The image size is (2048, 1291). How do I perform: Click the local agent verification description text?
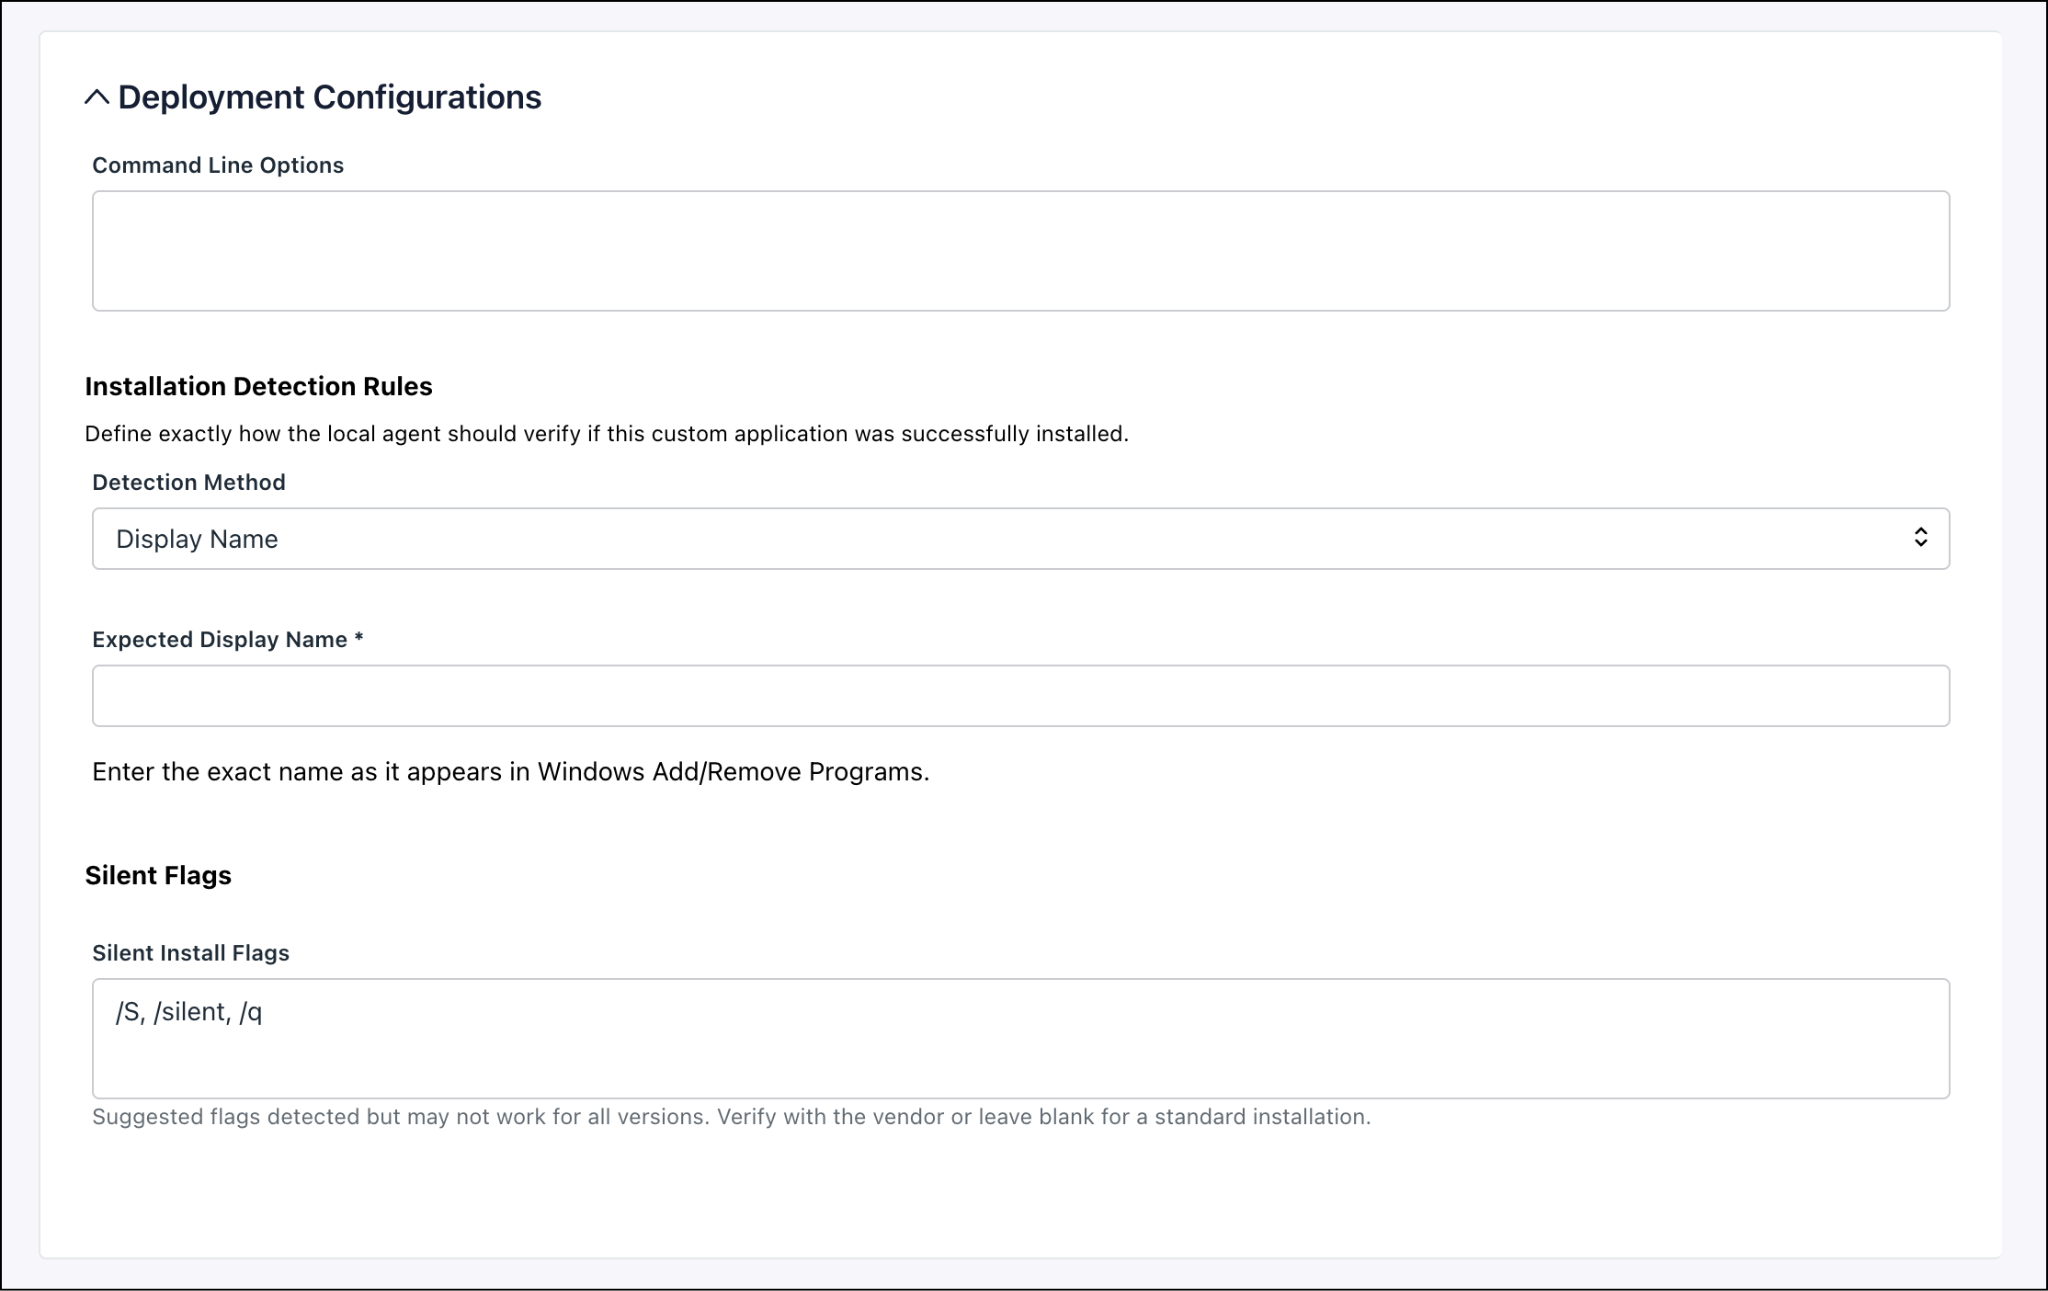pyautogui.click(x=606, y=434)
